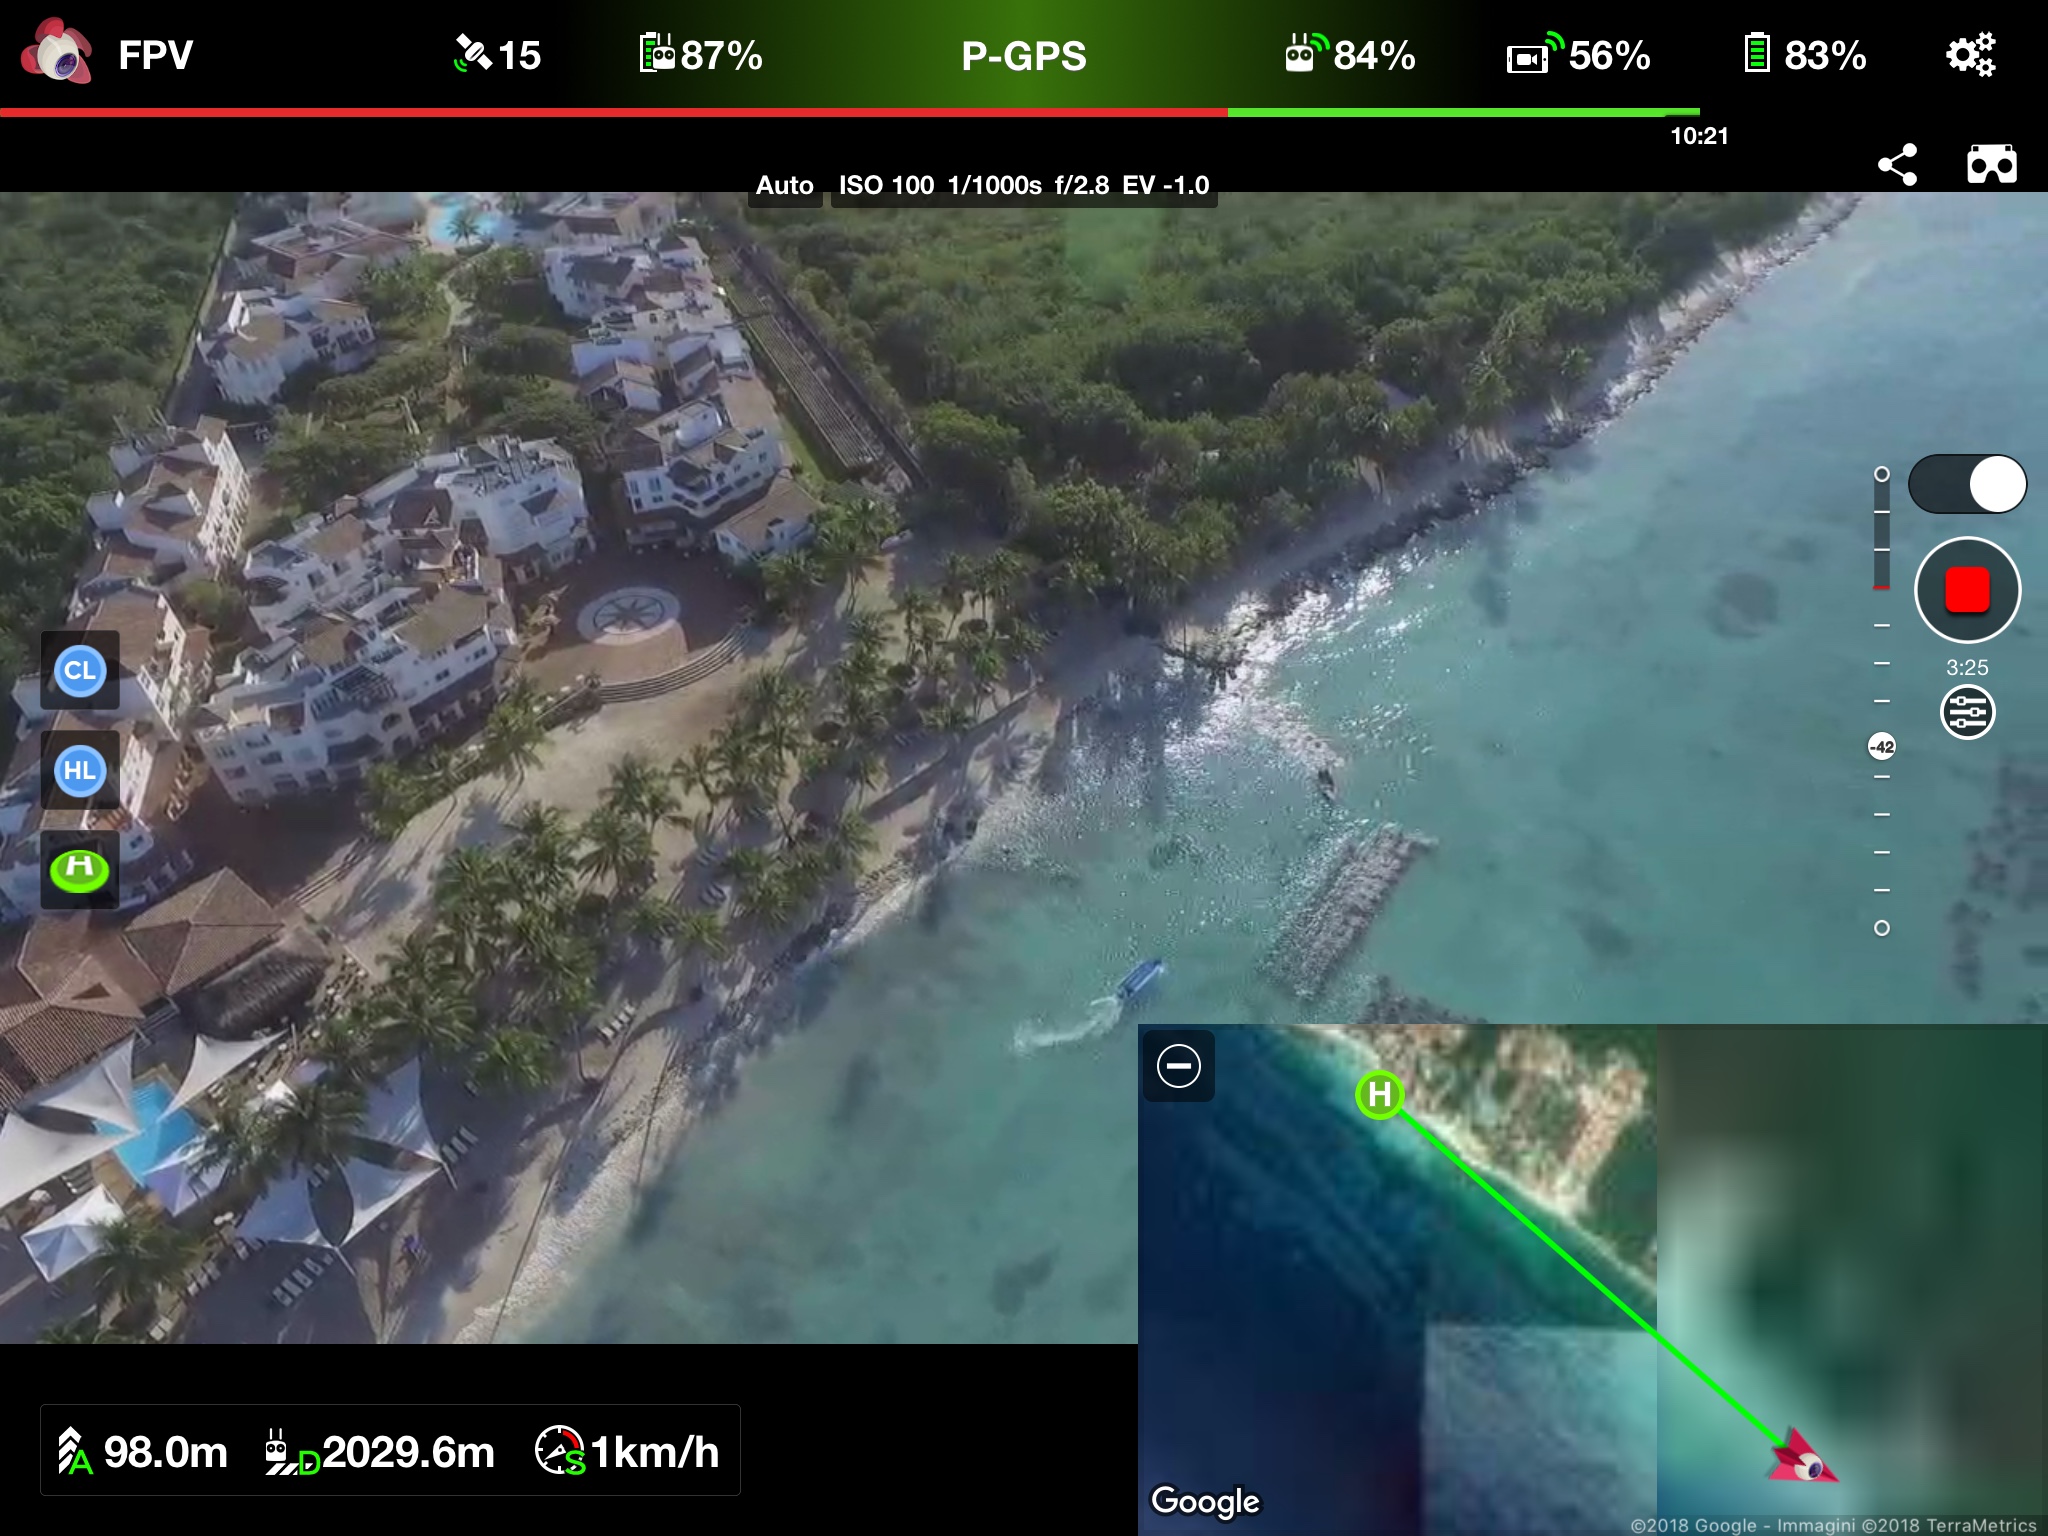
Task: Enter VR goggles mode
Action: 1991,164
